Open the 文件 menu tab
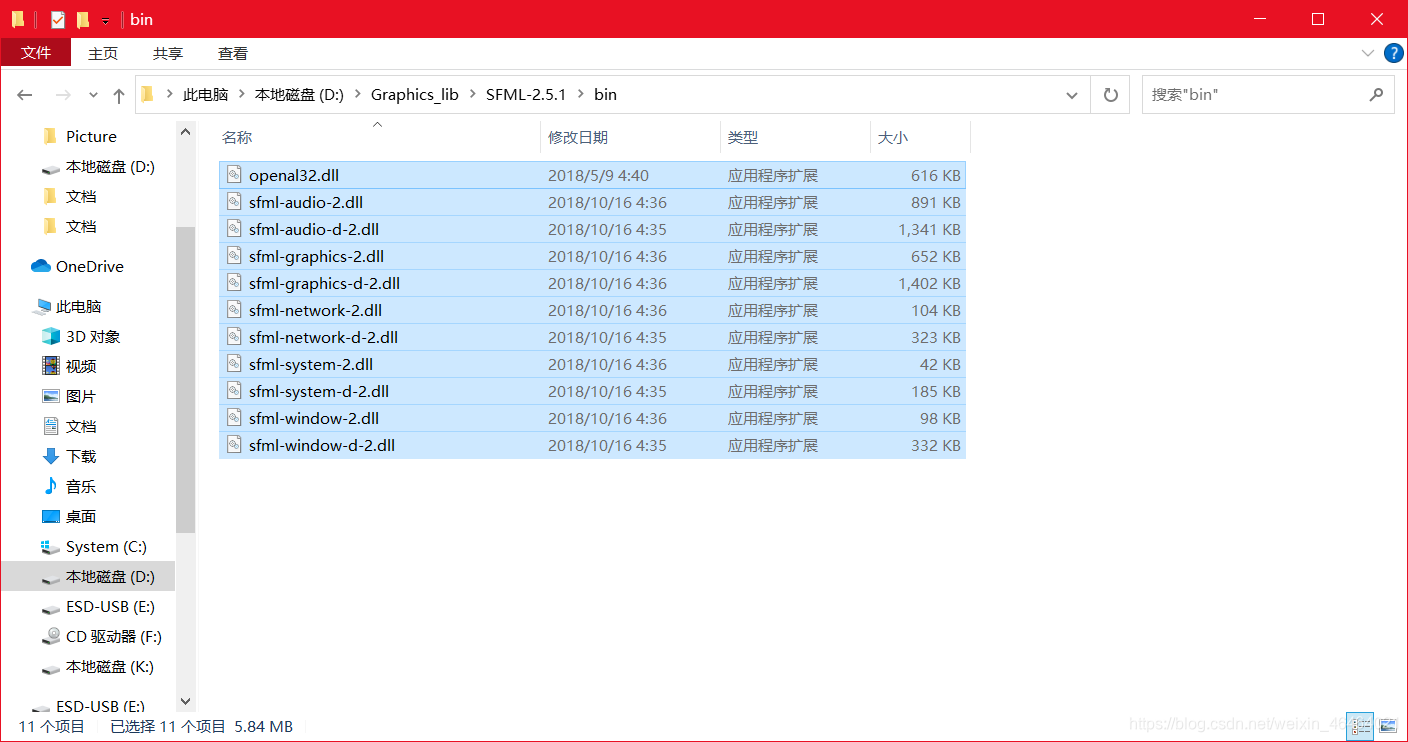The width and height of the screenshot is (1408, 742). point(36,52)
